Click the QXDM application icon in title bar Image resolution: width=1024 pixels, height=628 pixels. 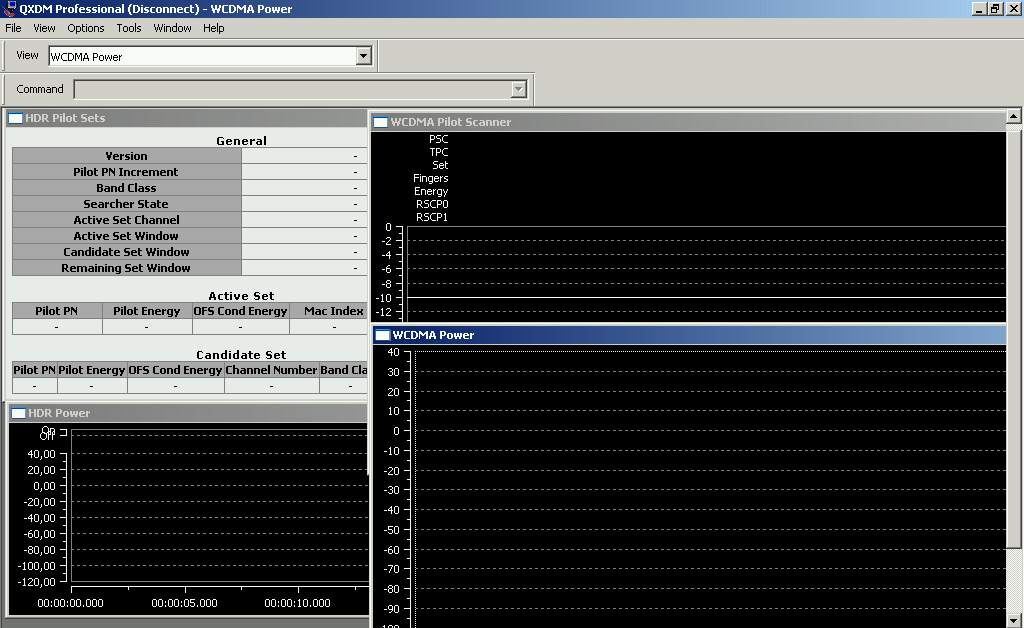(9, 8)
